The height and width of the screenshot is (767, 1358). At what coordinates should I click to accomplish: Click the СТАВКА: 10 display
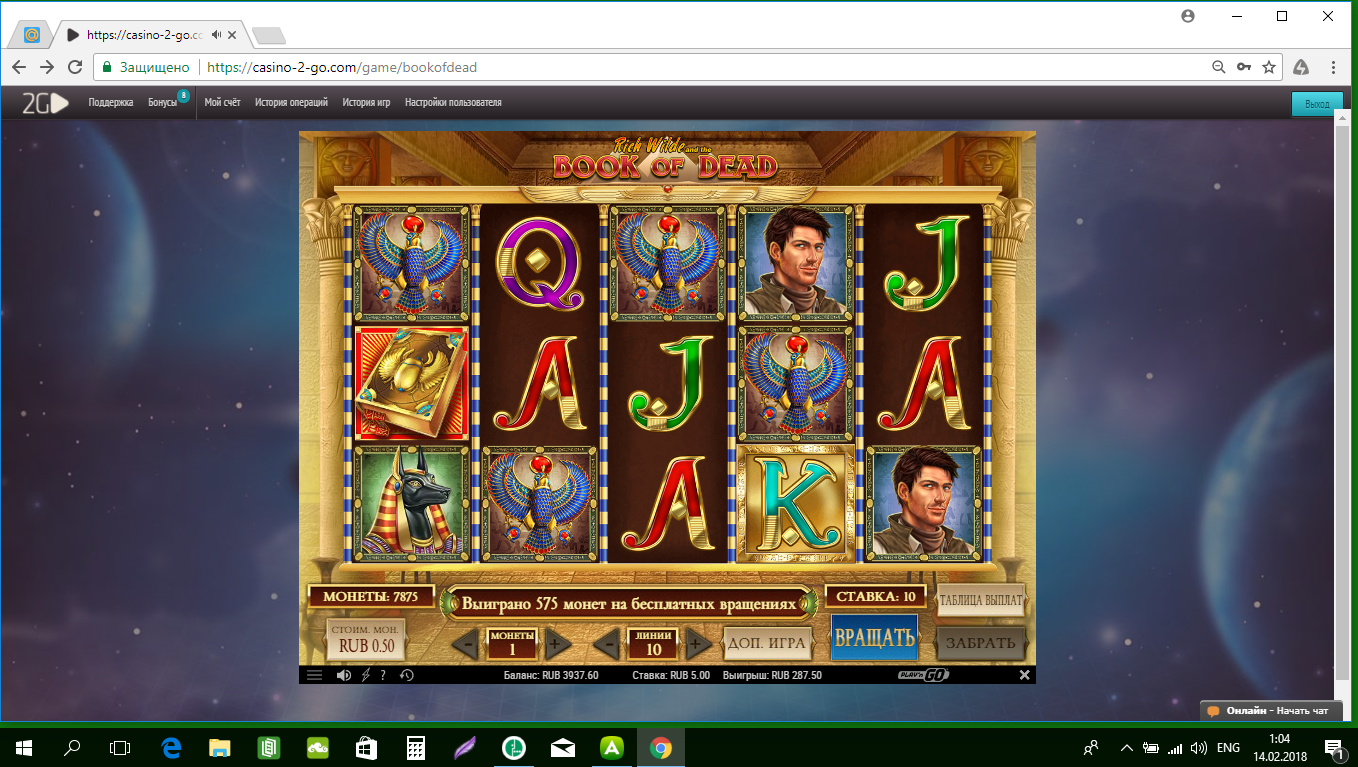point(875,597)
